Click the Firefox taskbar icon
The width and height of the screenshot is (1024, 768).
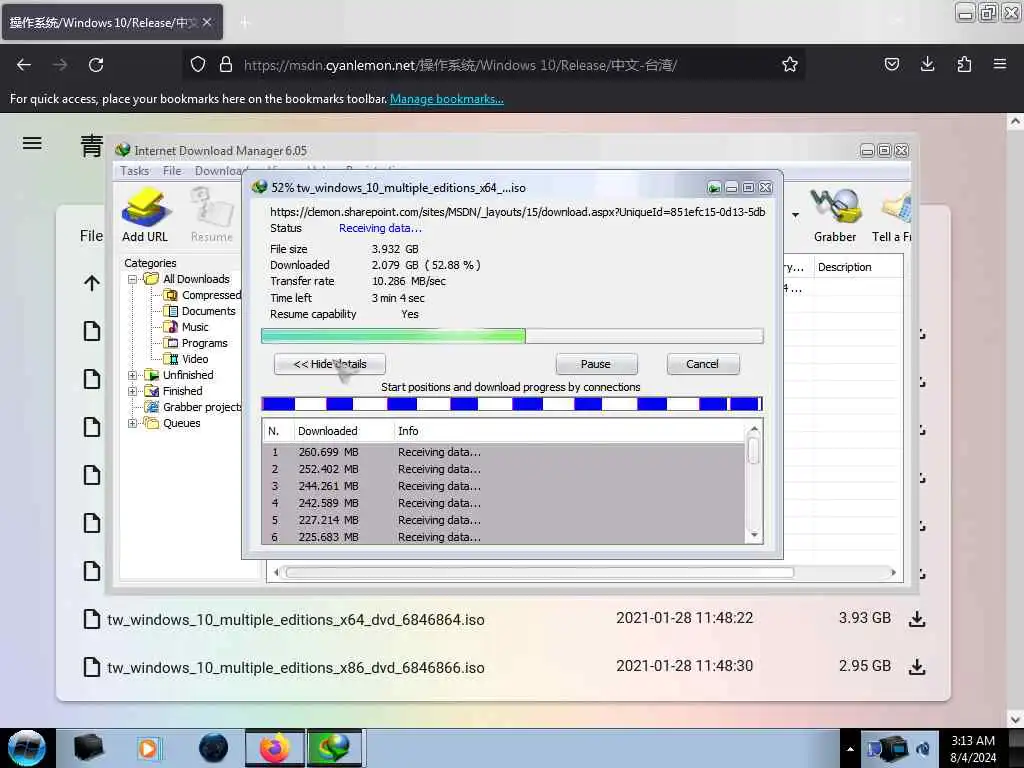coord(275,748)
